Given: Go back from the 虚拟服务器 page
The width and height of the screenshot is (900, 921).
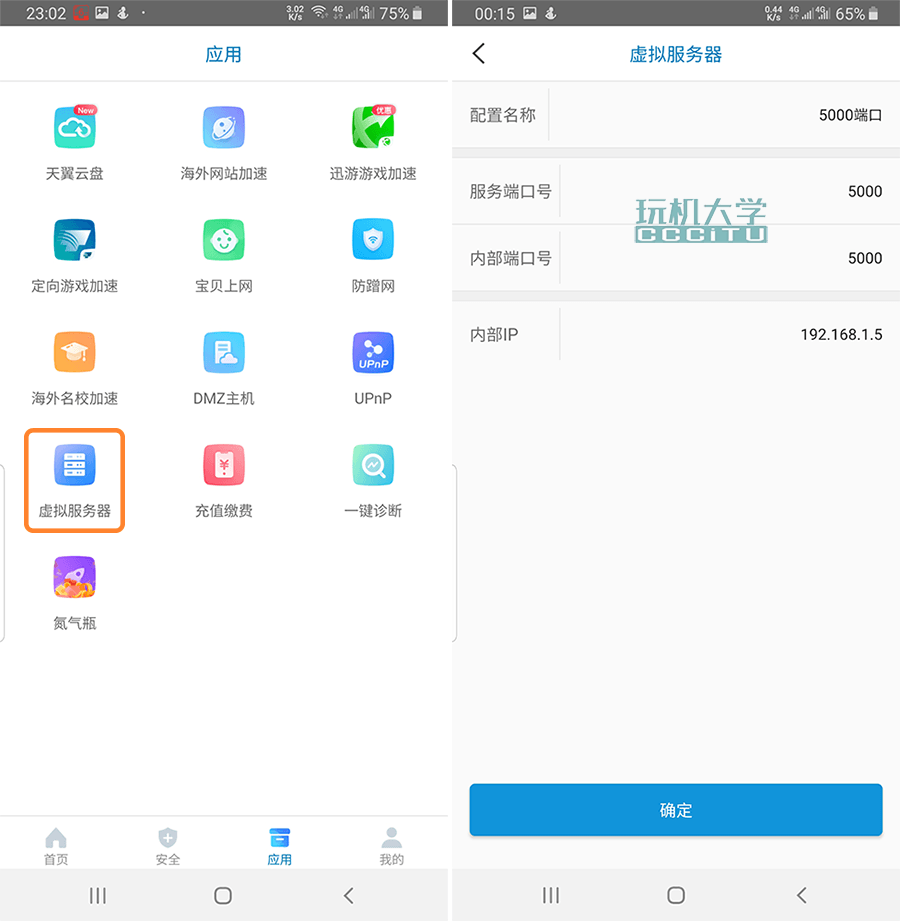Looking at the screenshot, I should click(479, 54).
